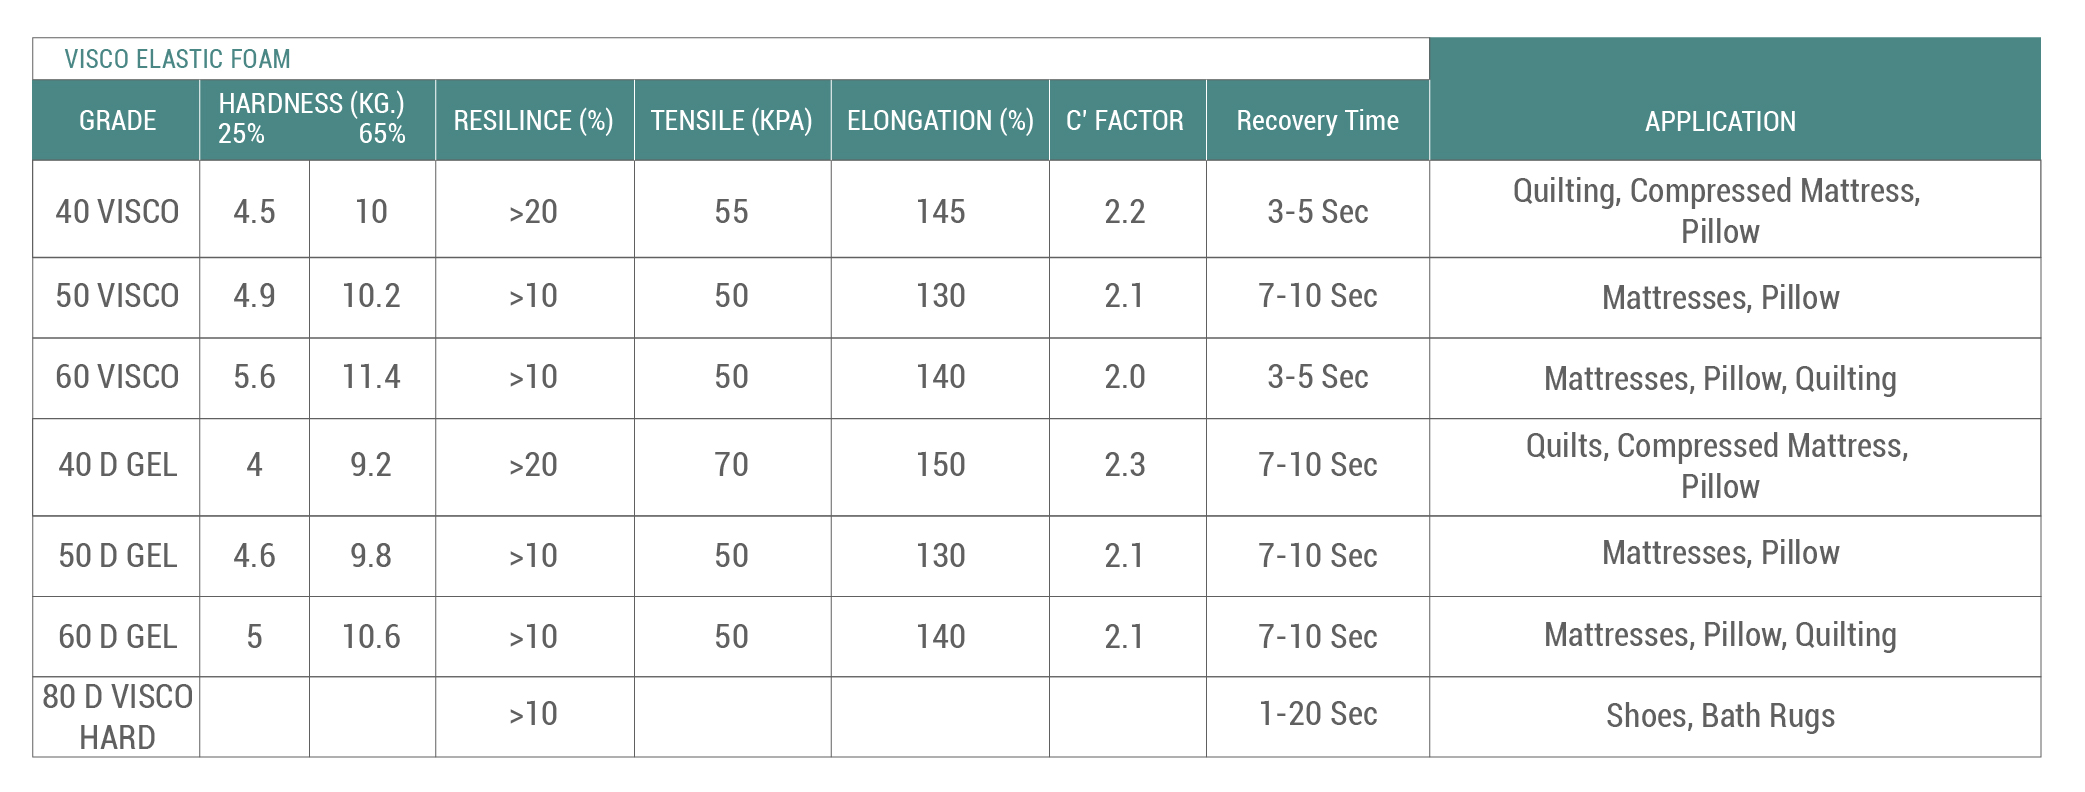This screenshot has width=2085, height=792.
Task: Select the 50 D GEL row label
Action: coord(117,556)
